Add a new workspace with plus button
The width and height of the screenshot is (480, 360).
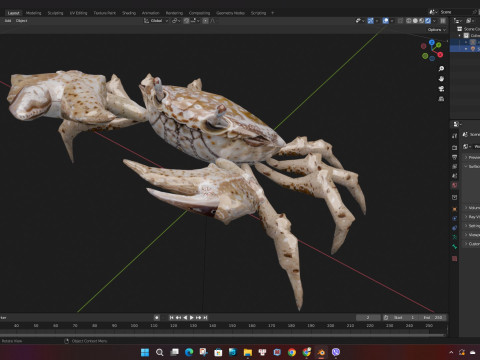click(272, 13)
